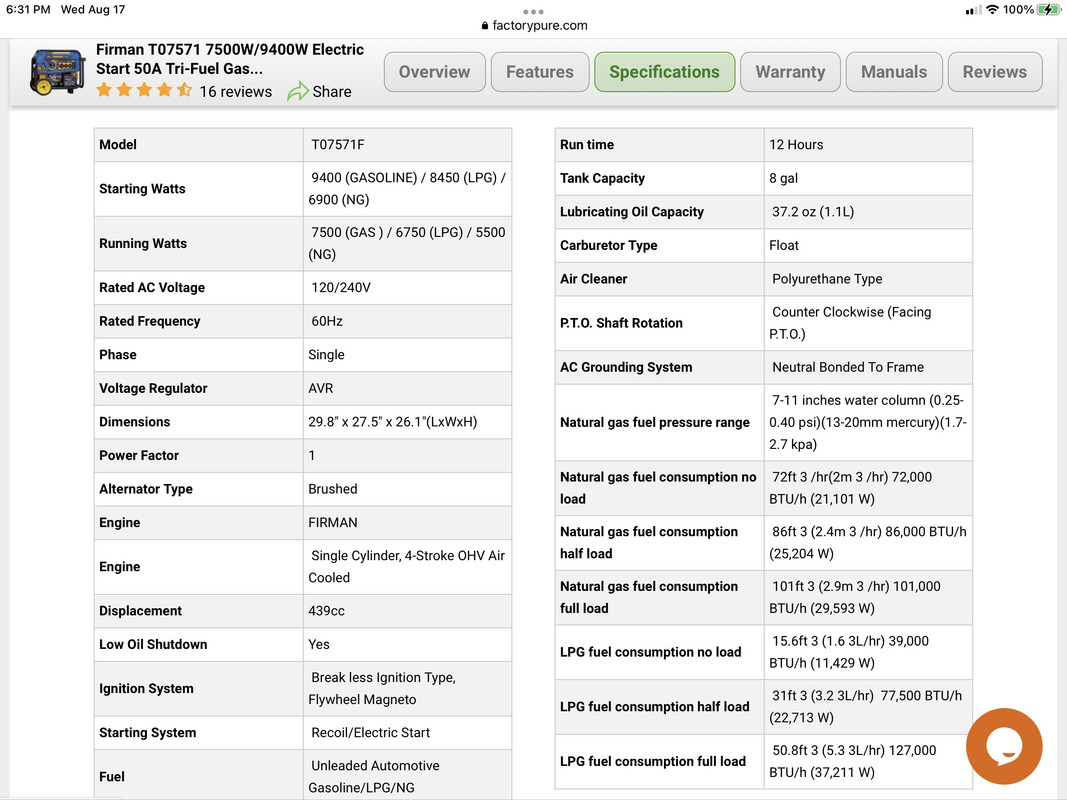This screenshot has width=1067, height=800.
Task: Open the Manuals tab
Action: 893,71
